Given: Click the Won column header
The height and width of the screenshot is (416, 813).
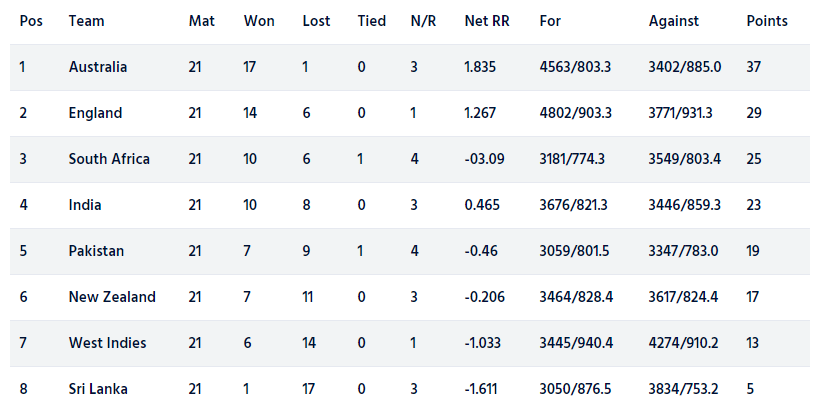Looking at the screenshot, I should (259, 21).
